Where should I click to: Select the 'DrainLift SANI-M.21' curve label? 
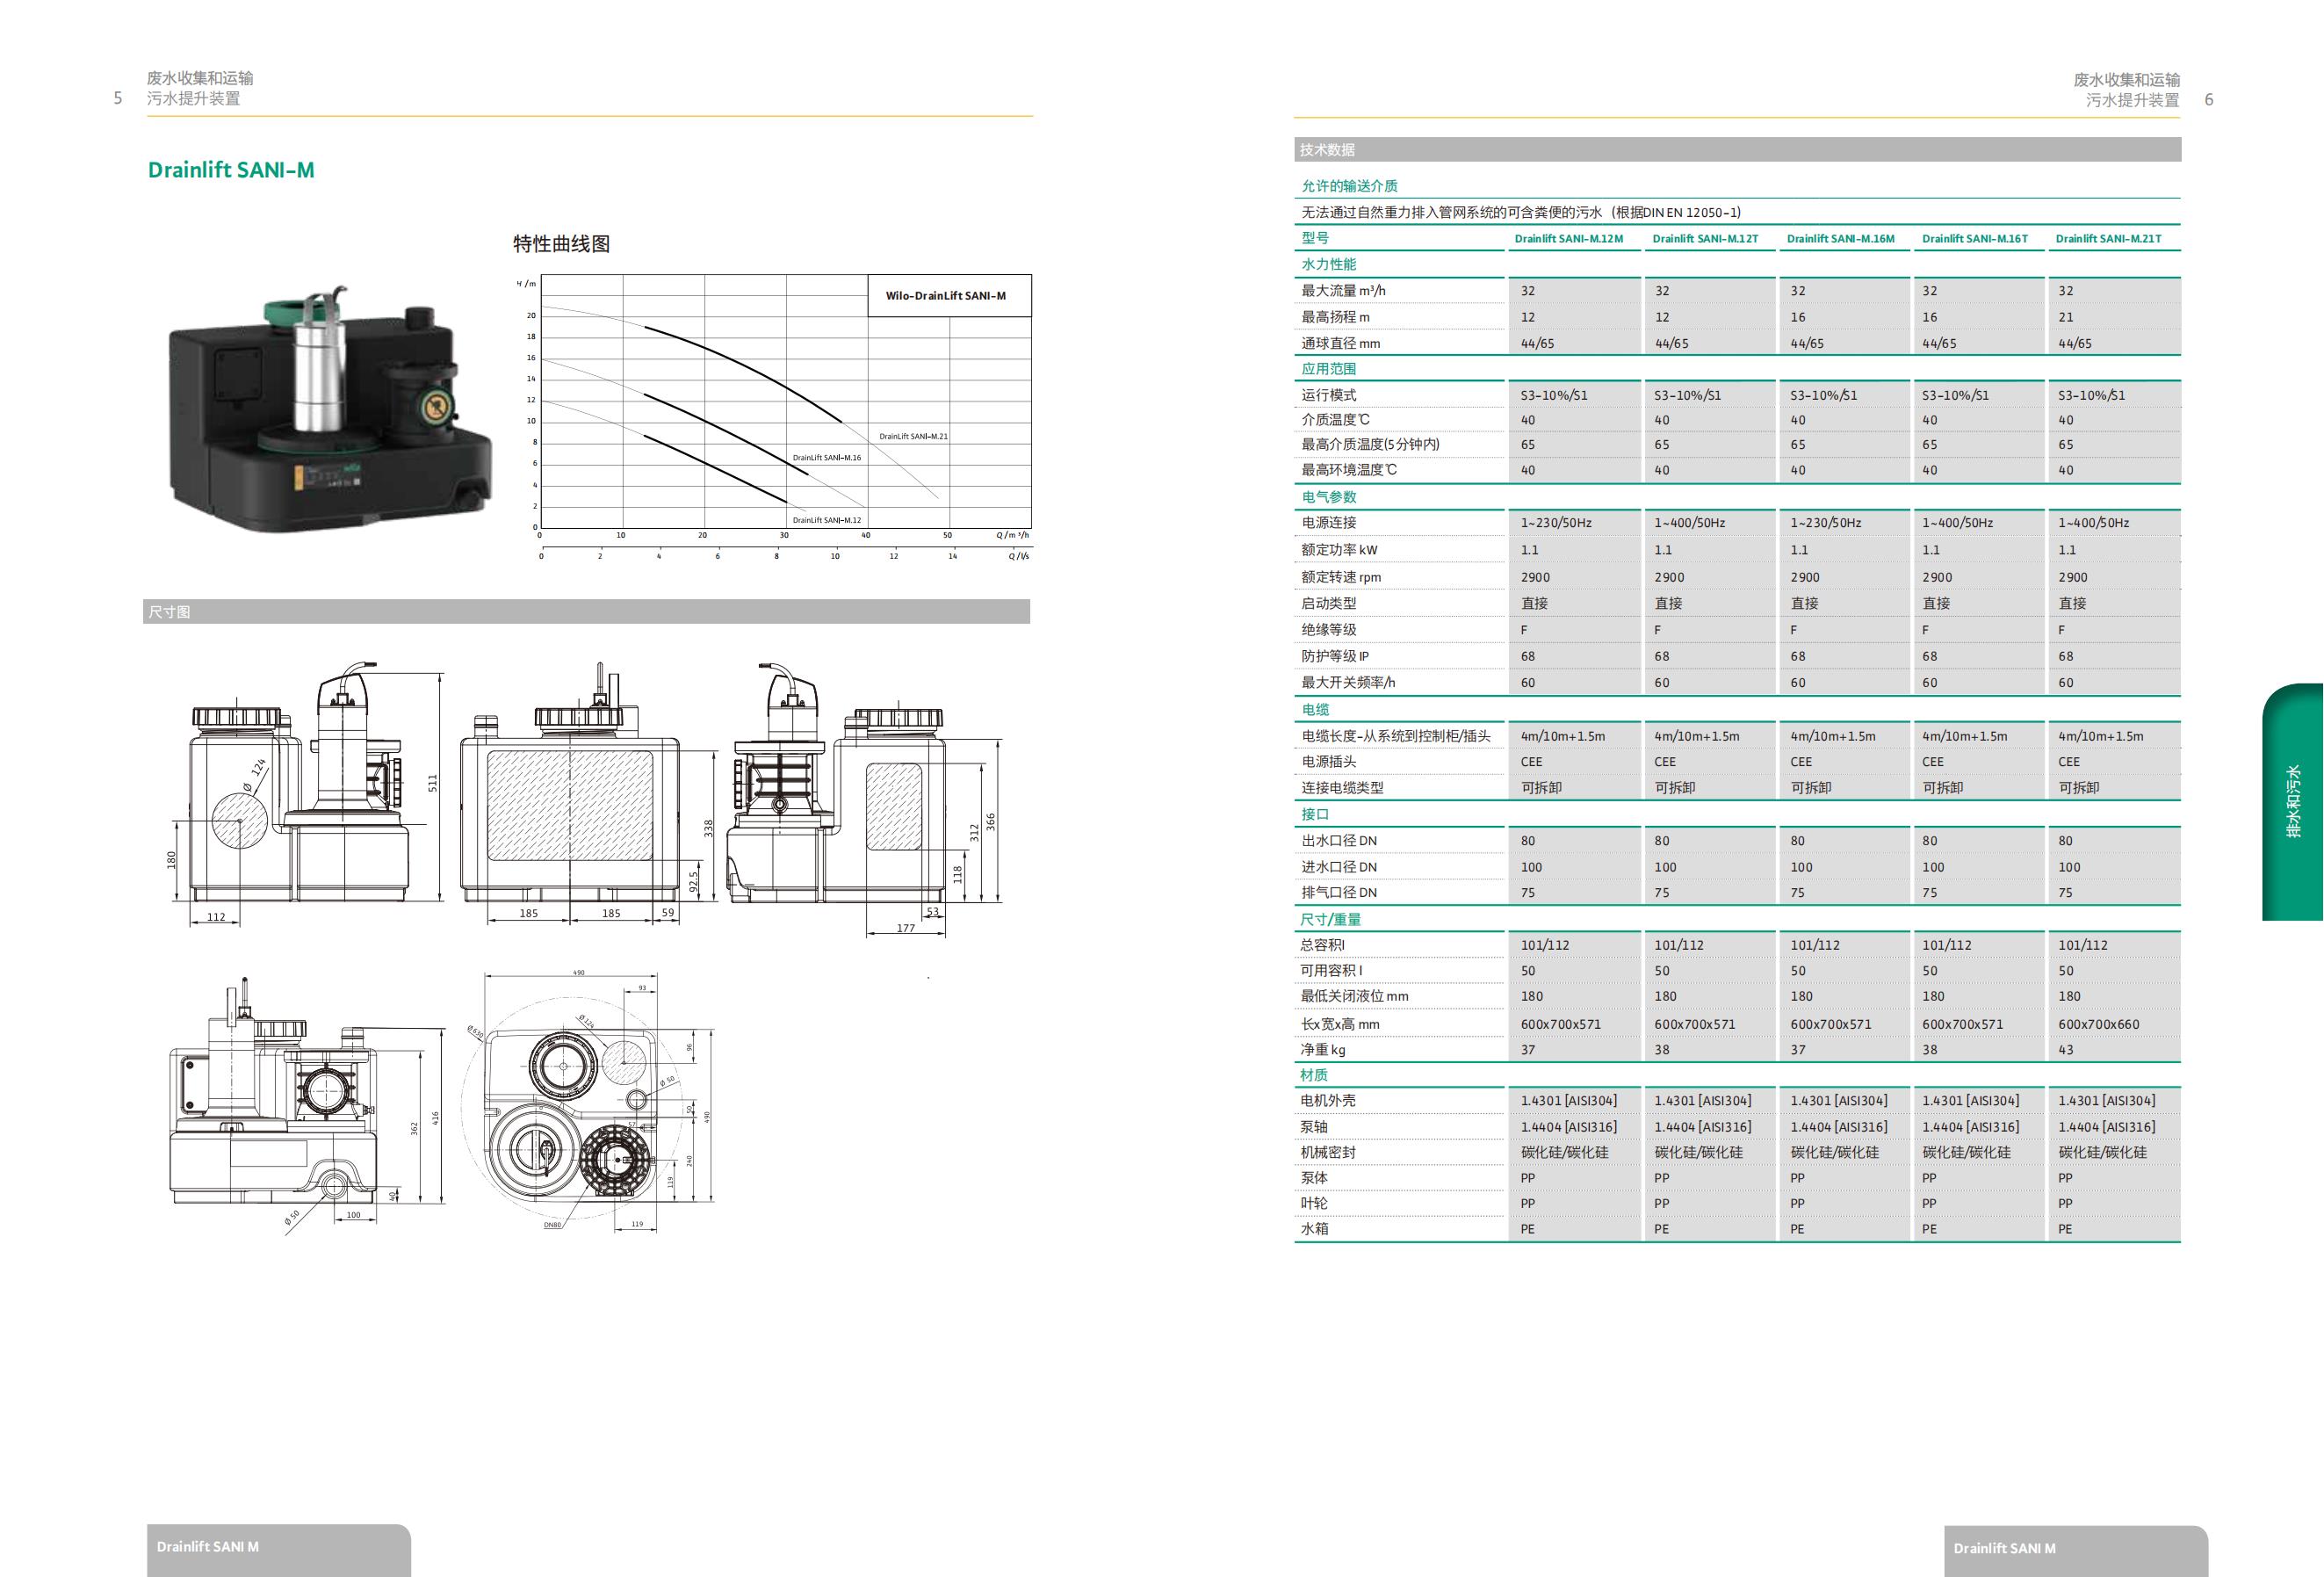(x=913, y=437)
